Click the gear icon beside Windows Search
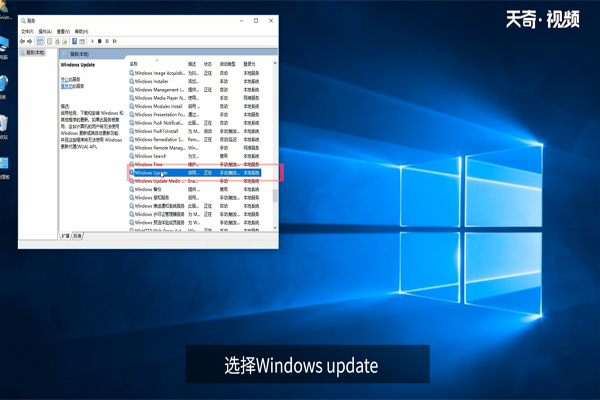Viewport: 600px width, 400px height. (x=132, y=156)
